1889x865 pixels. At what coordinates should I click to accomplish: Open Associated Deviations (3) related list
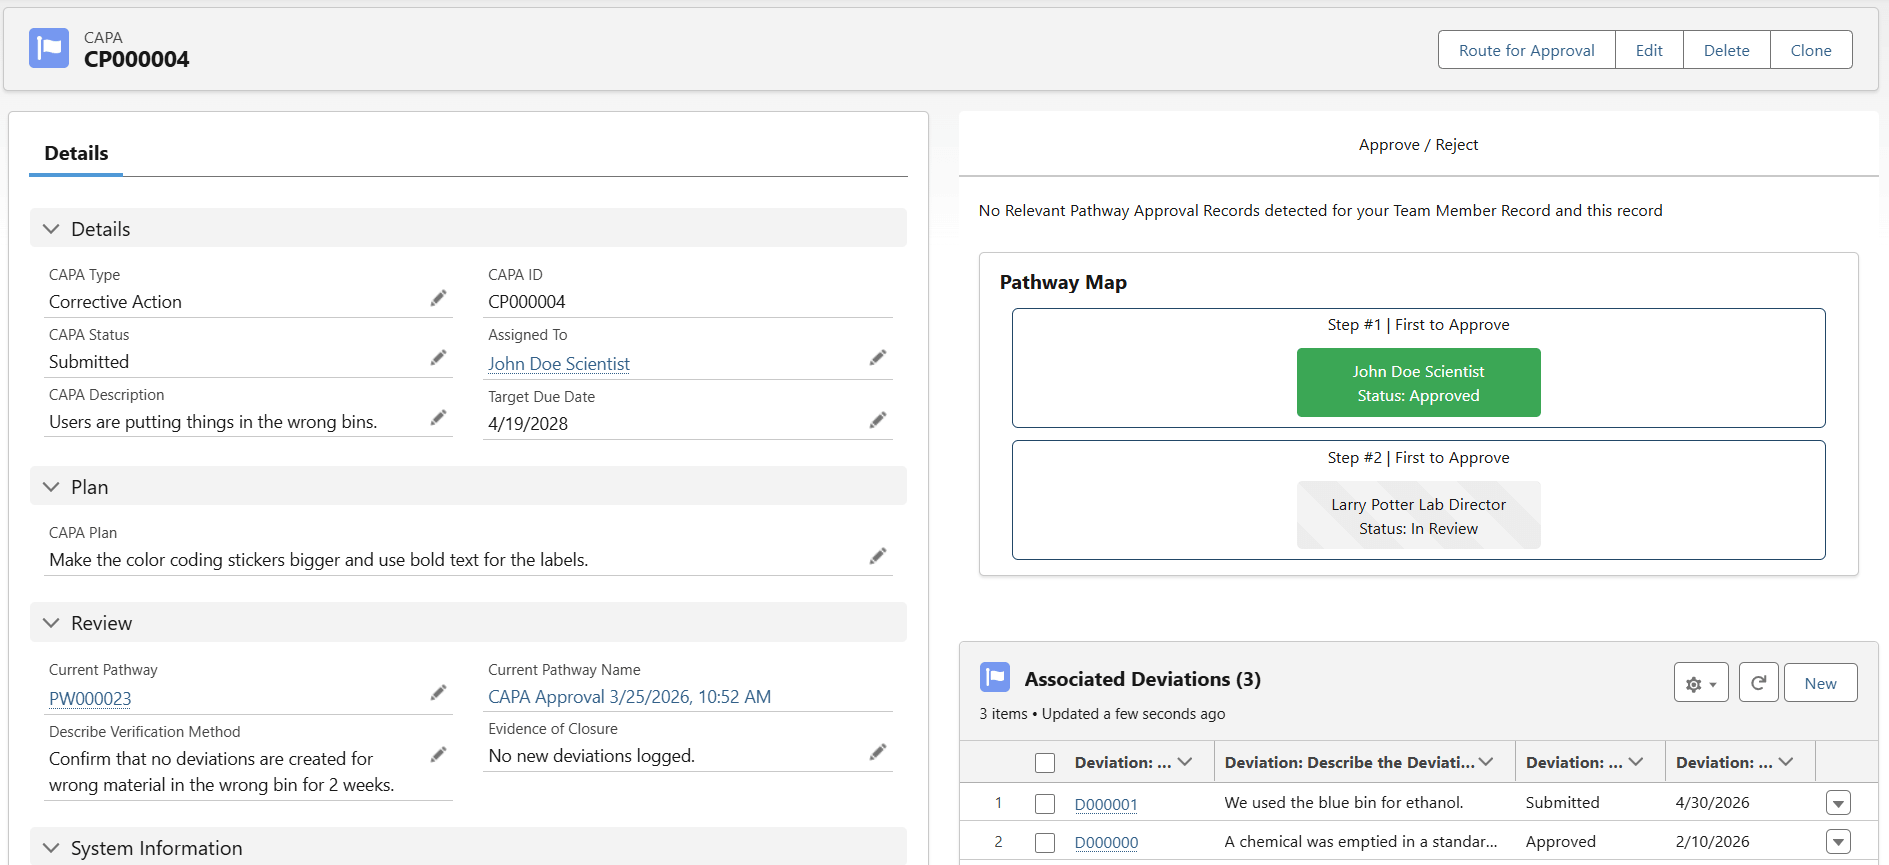[x=1142, y=679]
